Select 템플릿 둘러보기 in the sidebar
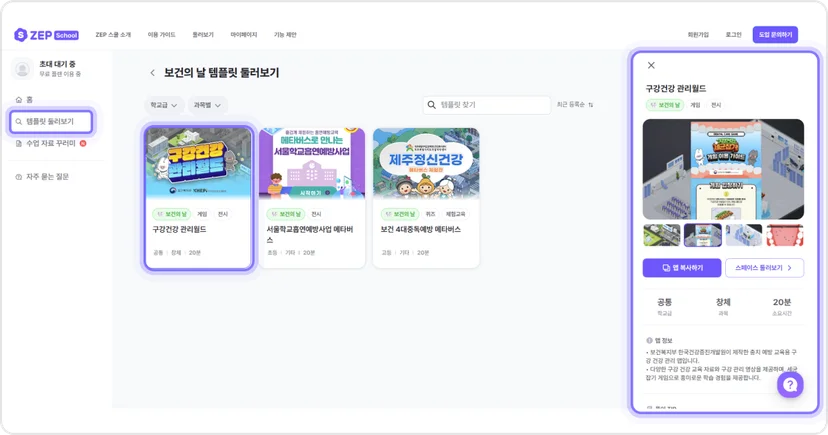 51,121
